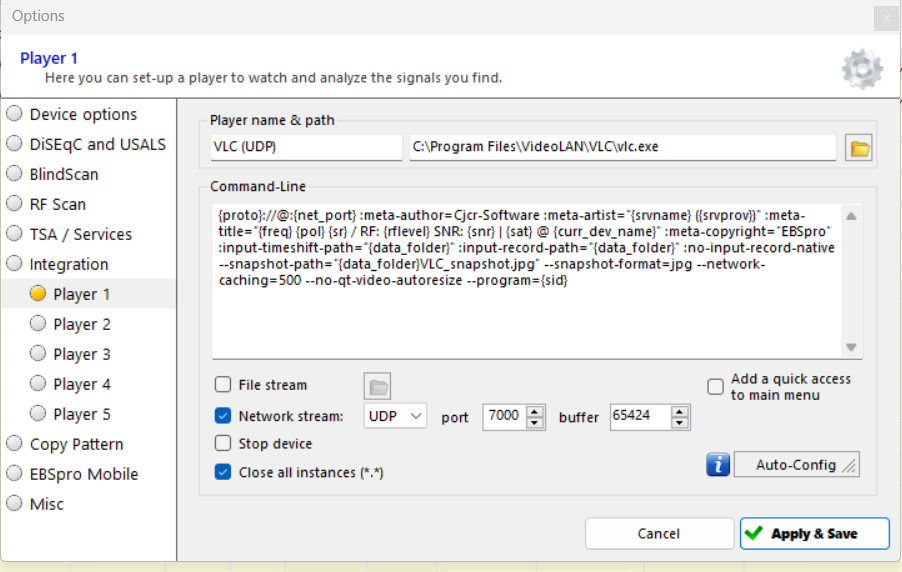Click the file stream folder browse icon

click(377, 387)
